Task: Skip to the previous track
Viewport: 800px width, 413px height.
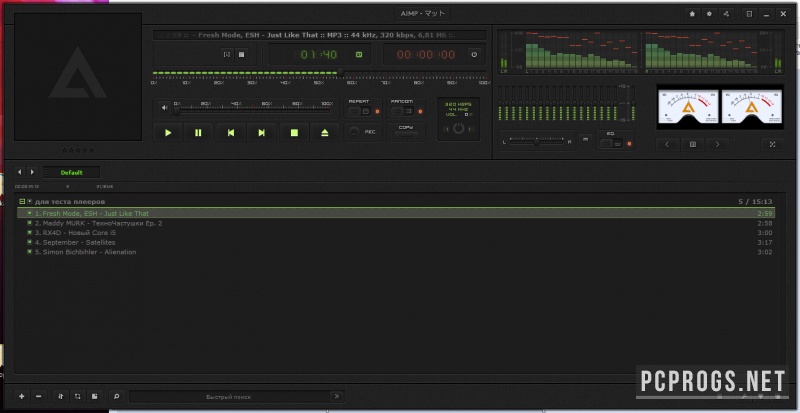Action: coord(231,133)
